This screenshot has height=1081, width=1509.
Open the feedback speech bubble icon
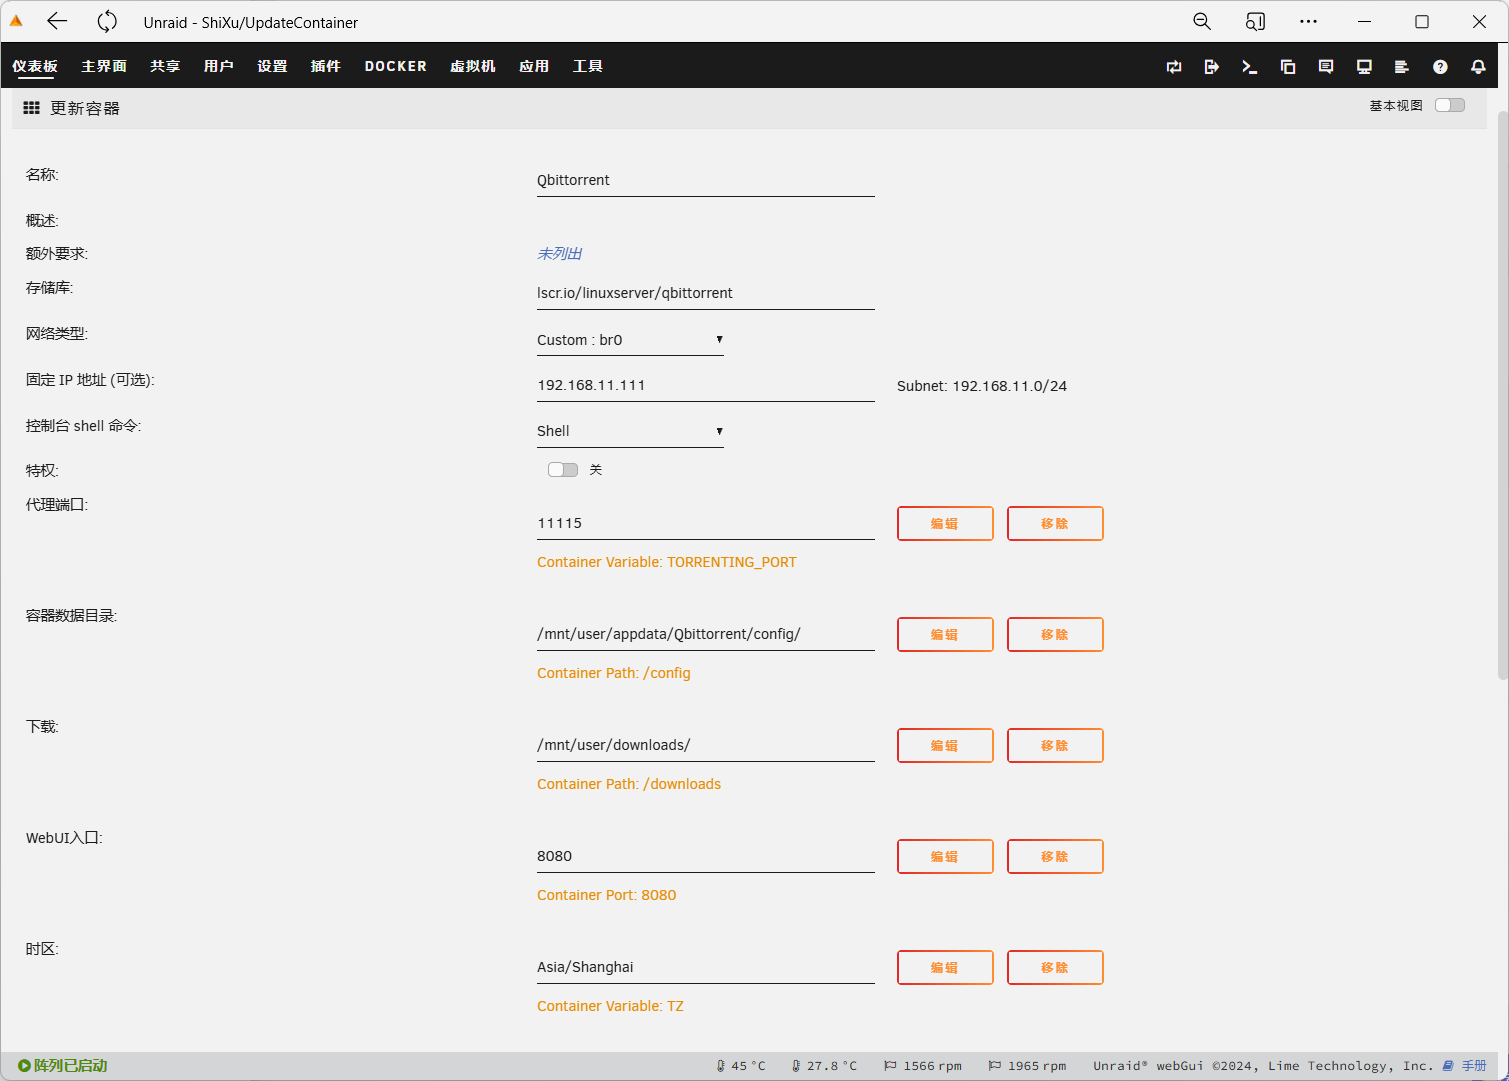tap(1325, 67)
